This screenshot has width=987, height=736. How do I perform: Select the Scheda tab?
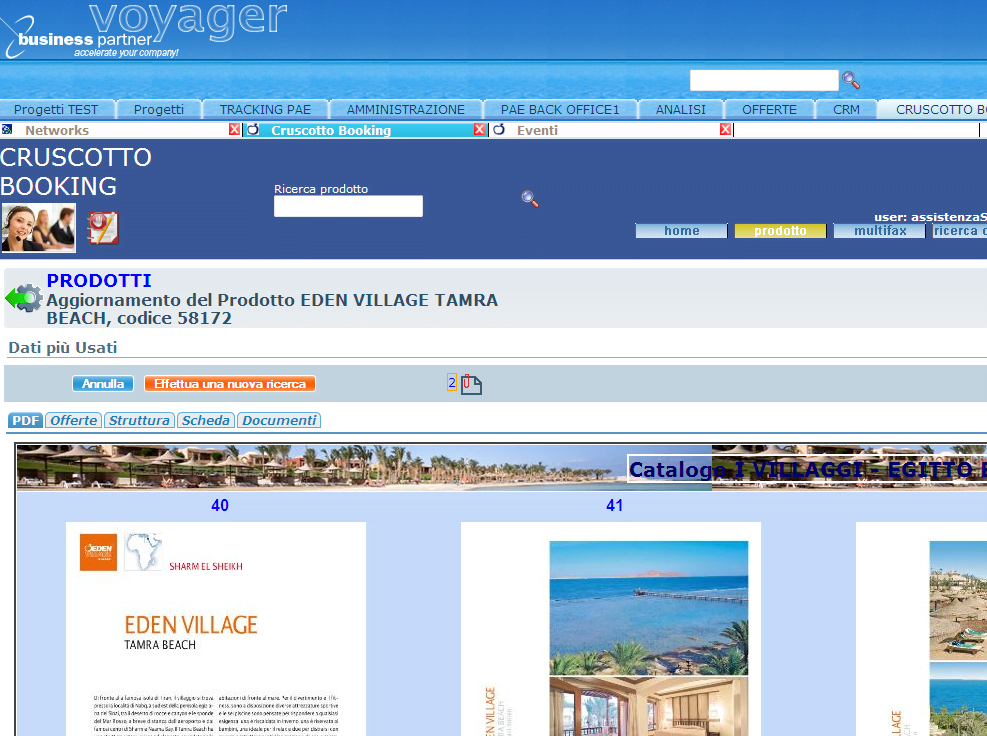pyautogui.click(x=206, y=420)
